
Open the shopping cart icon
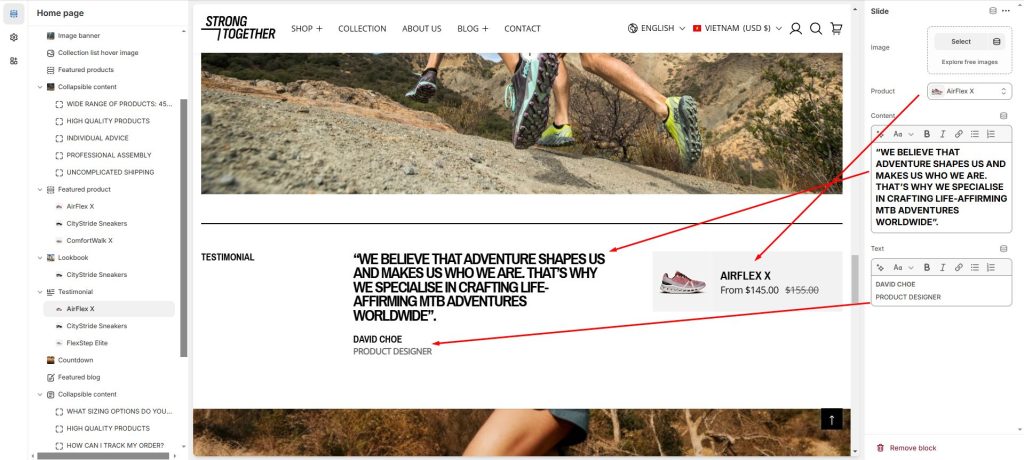(836, 29)
